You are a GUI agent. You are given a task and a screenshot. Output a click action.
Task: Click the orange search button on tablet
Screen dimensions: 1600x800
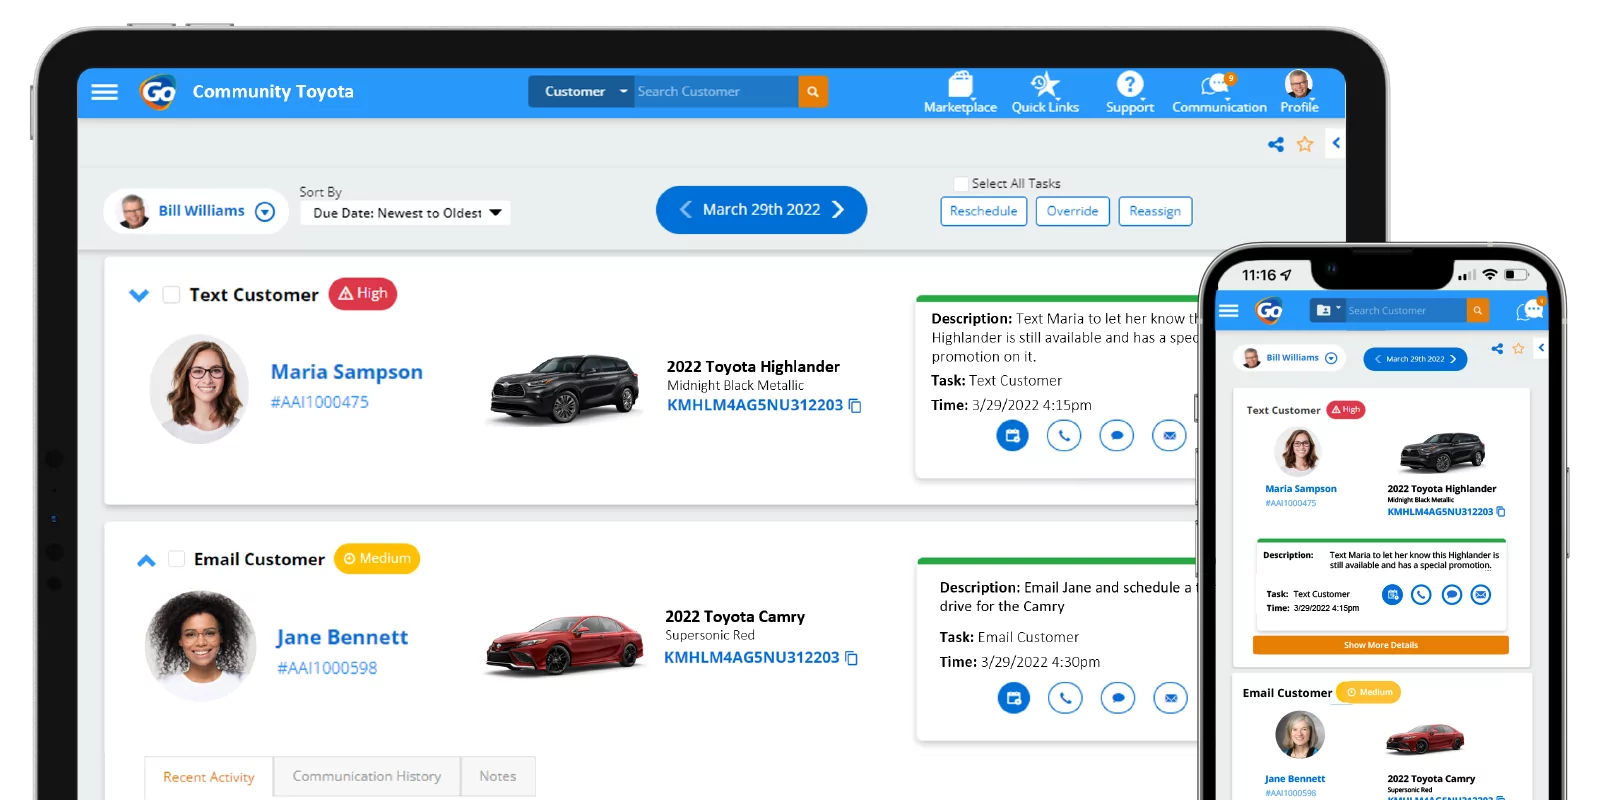pos(812,91)
